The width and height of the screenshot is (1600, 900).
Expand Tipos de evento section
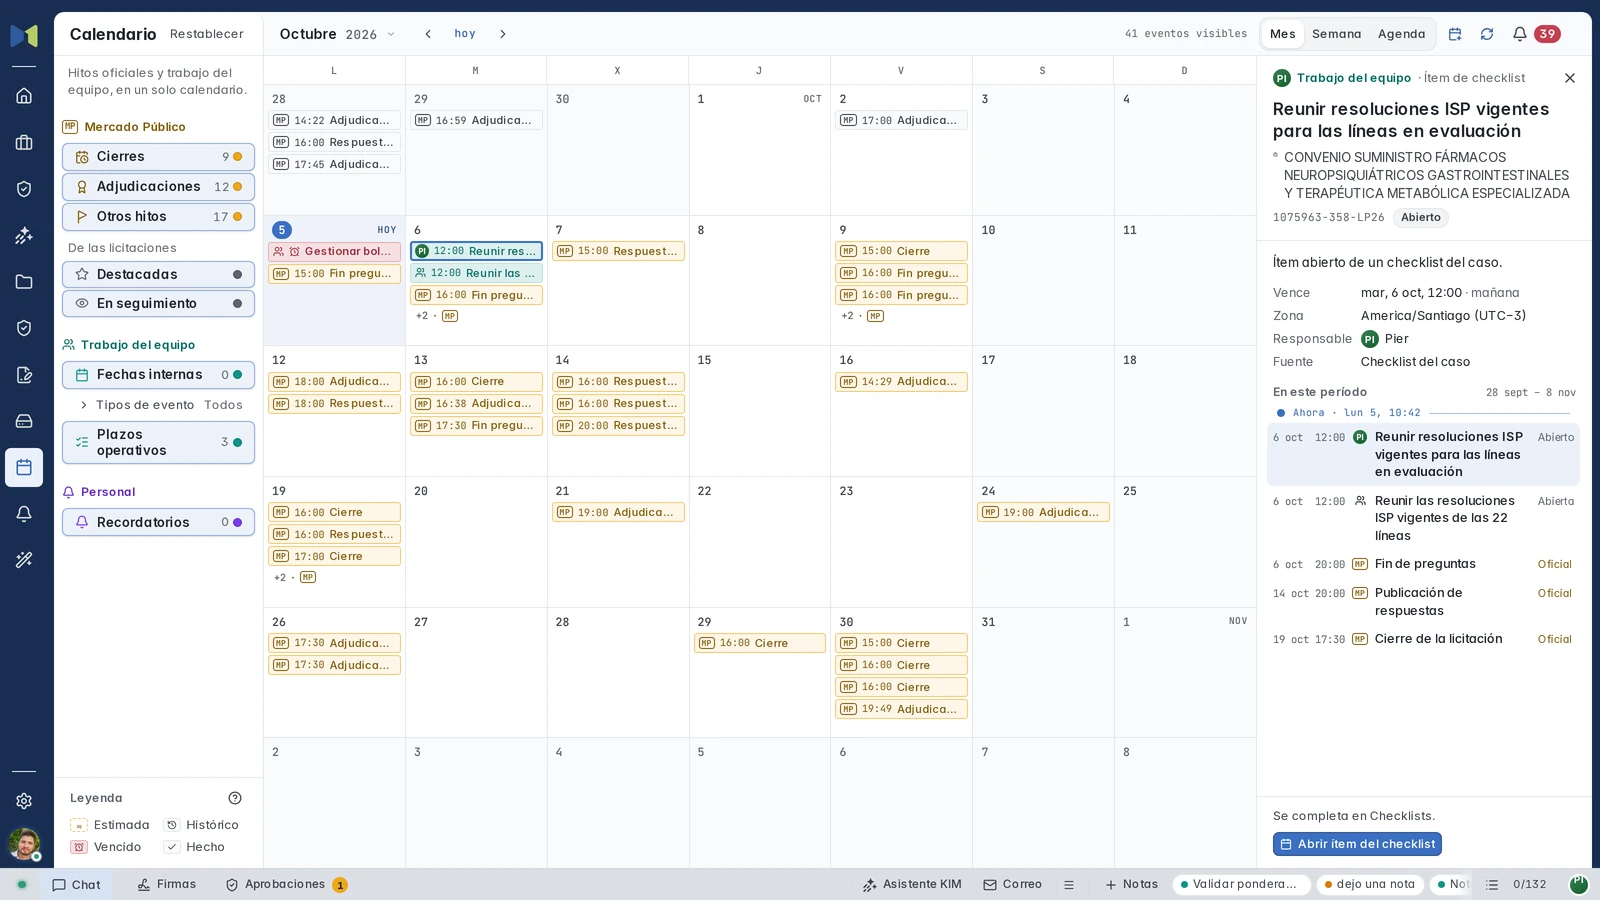click(x=160, y=405)
